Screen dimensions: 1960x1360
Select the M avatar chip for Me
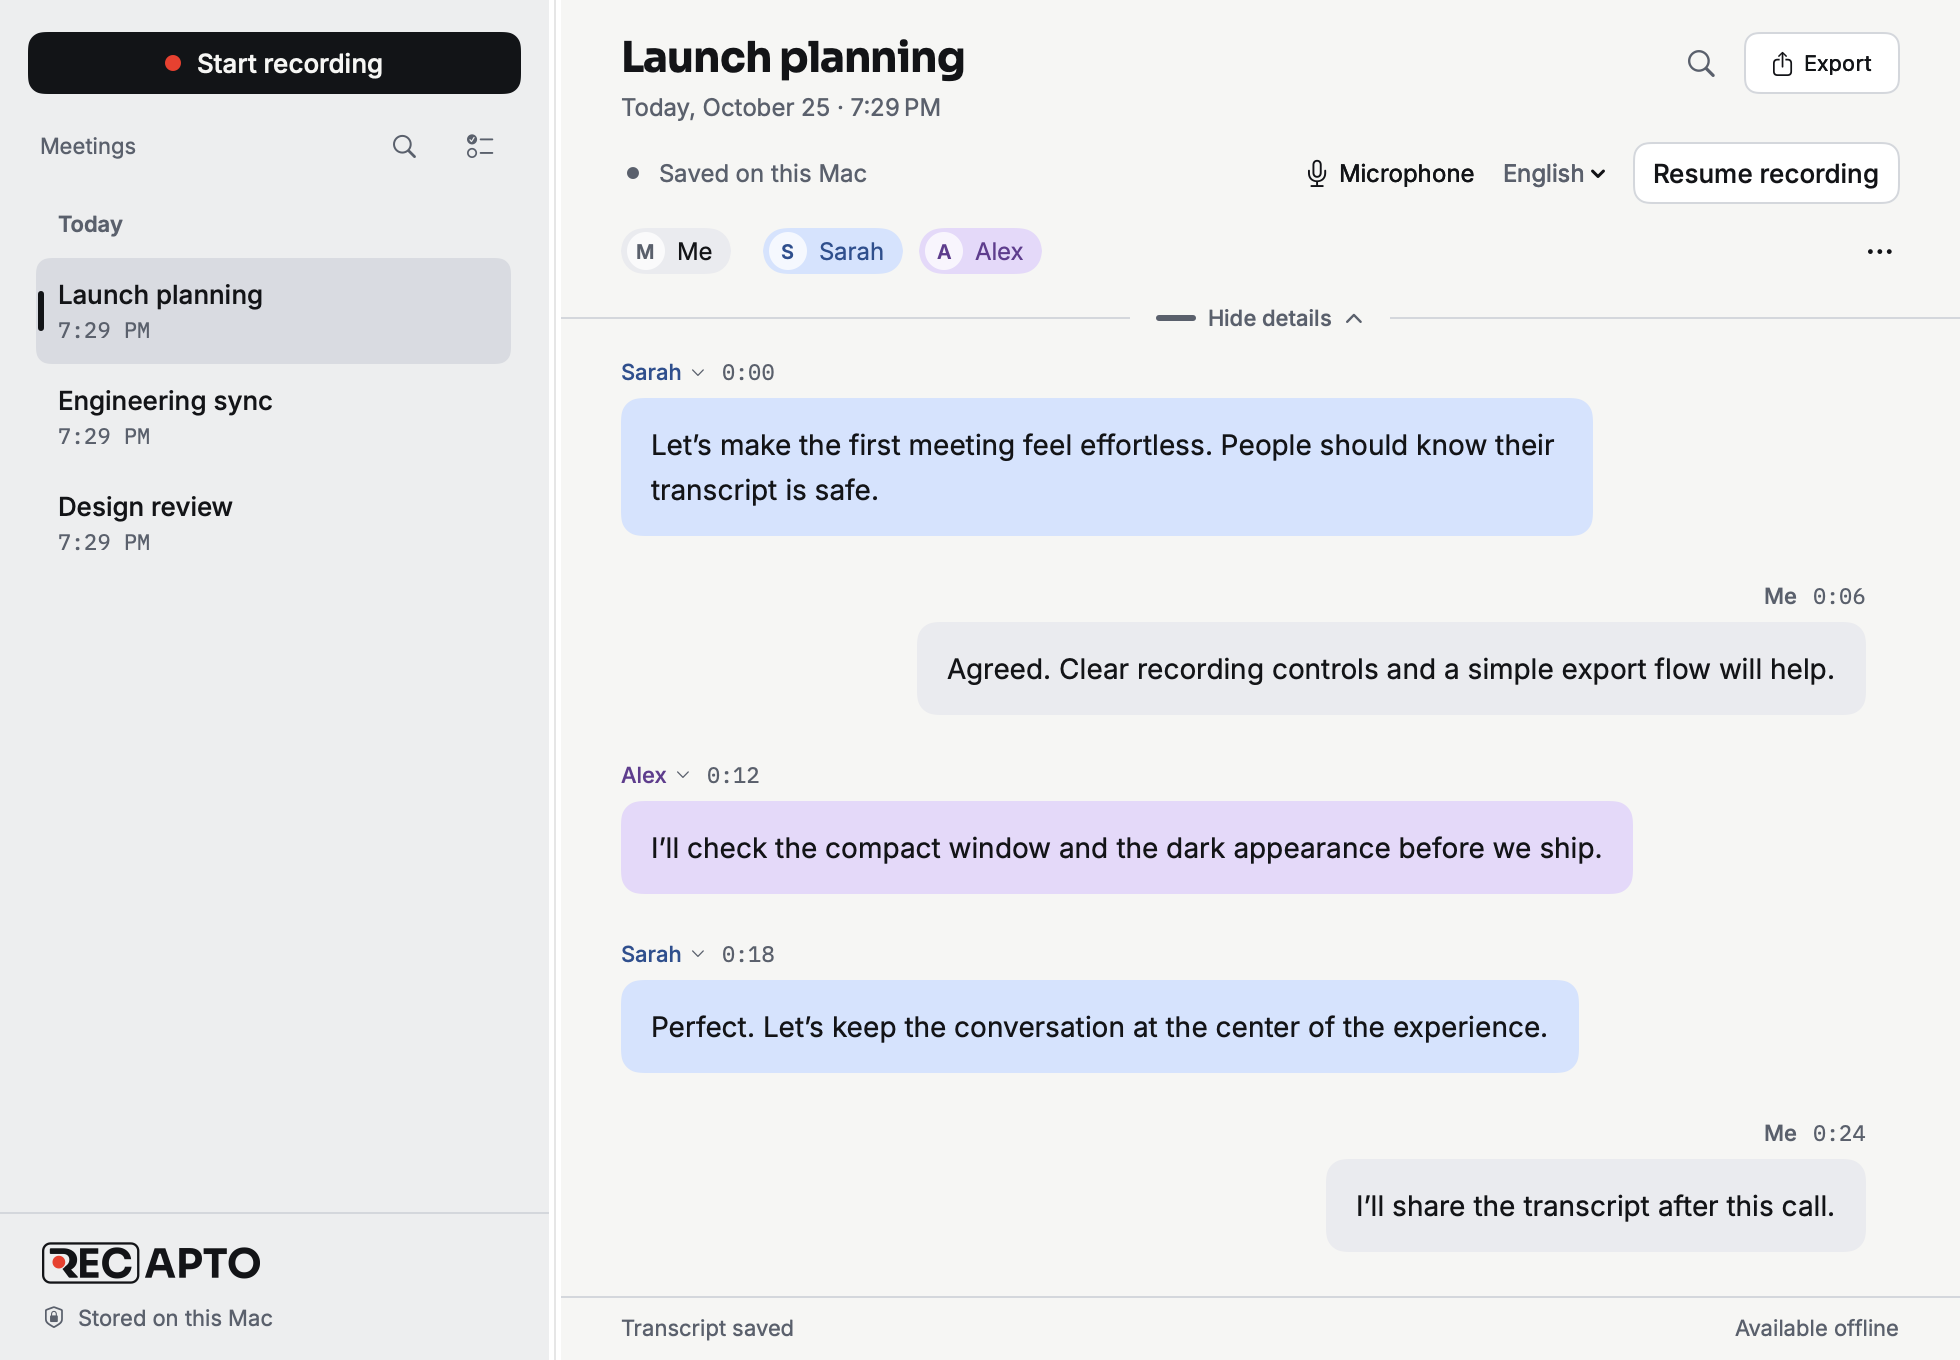[676, 252]
